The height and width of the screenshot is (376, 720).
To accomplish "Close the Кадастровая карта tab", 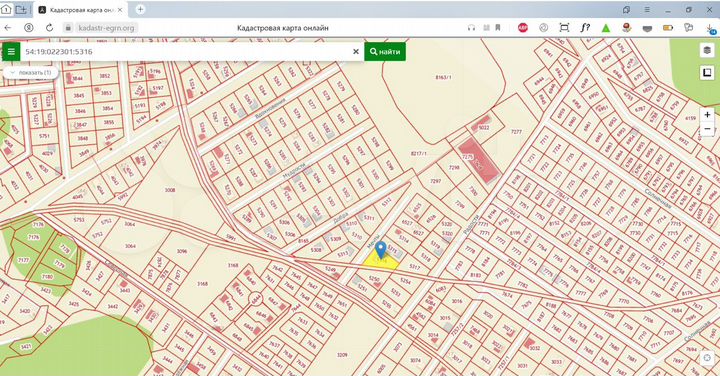I will [x=120, y=10].
